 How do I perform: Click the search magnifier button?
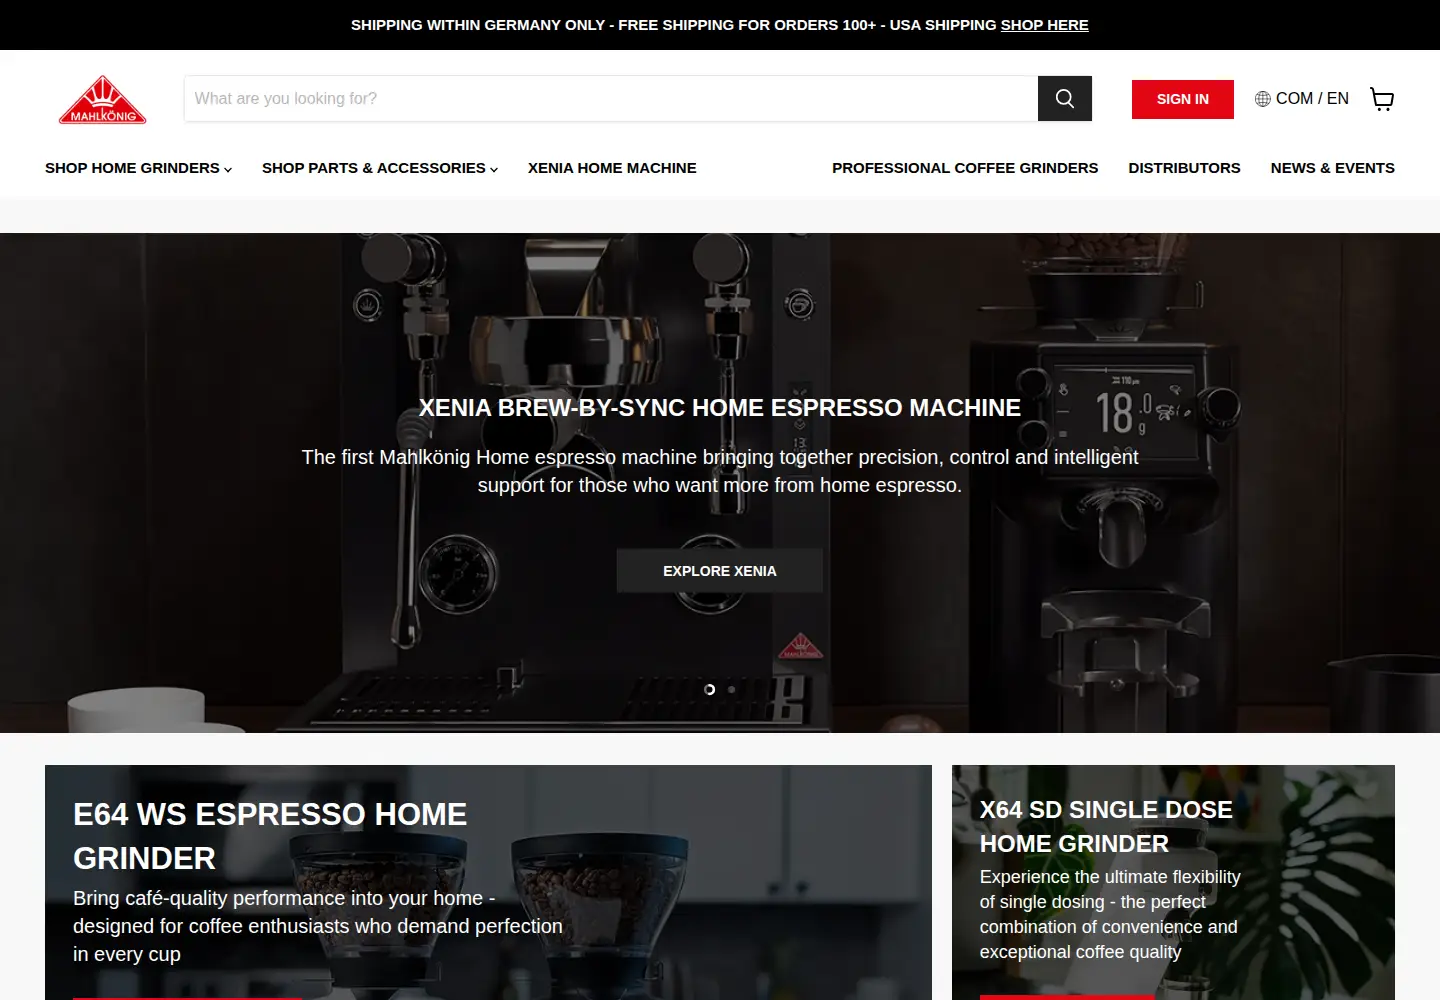tap(1065, 99)
